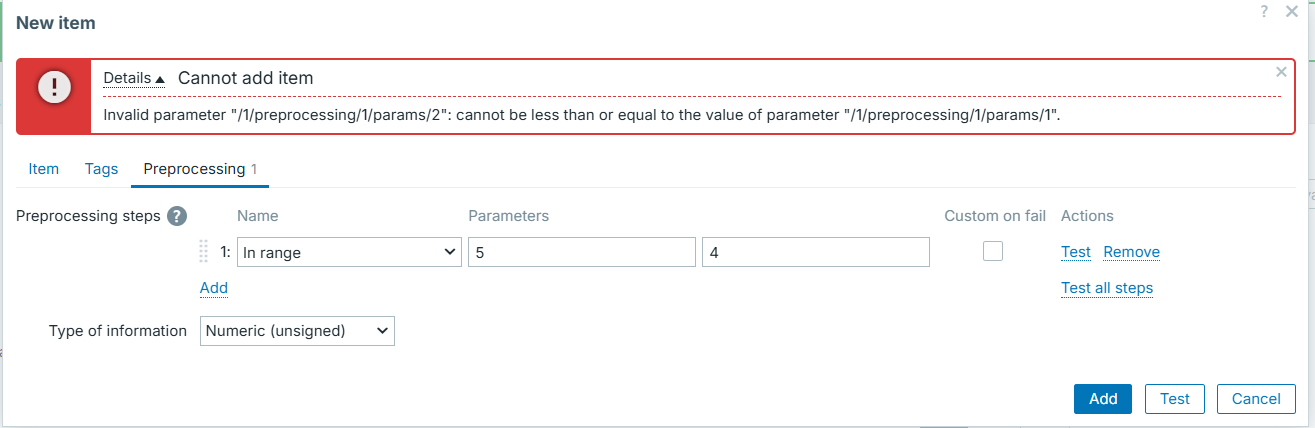The height and width of the screenshot is (428, 1315).
Task: Dismiss the error message with its X
Action: point(1281,72)
